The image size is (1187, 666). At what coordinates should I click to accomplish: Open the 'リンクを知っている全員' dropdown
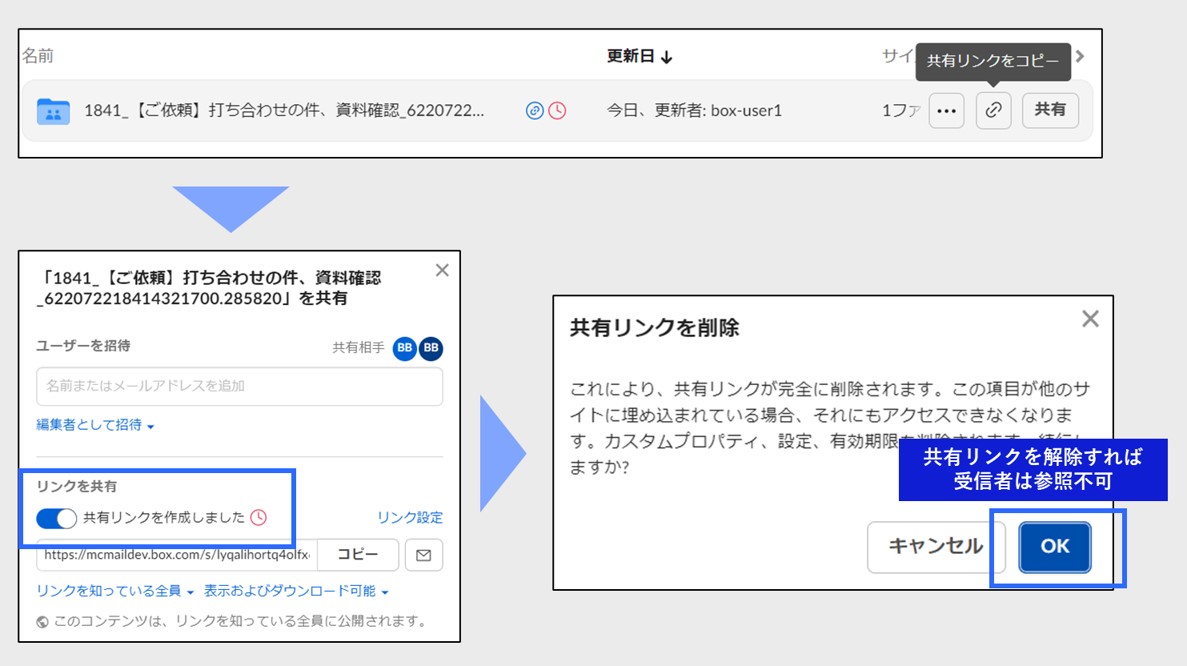pos(114,591)
